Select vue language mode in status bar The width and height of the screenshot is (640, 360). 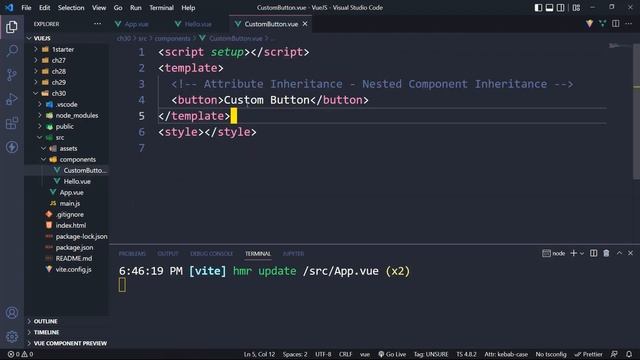(x=365, y=354)
